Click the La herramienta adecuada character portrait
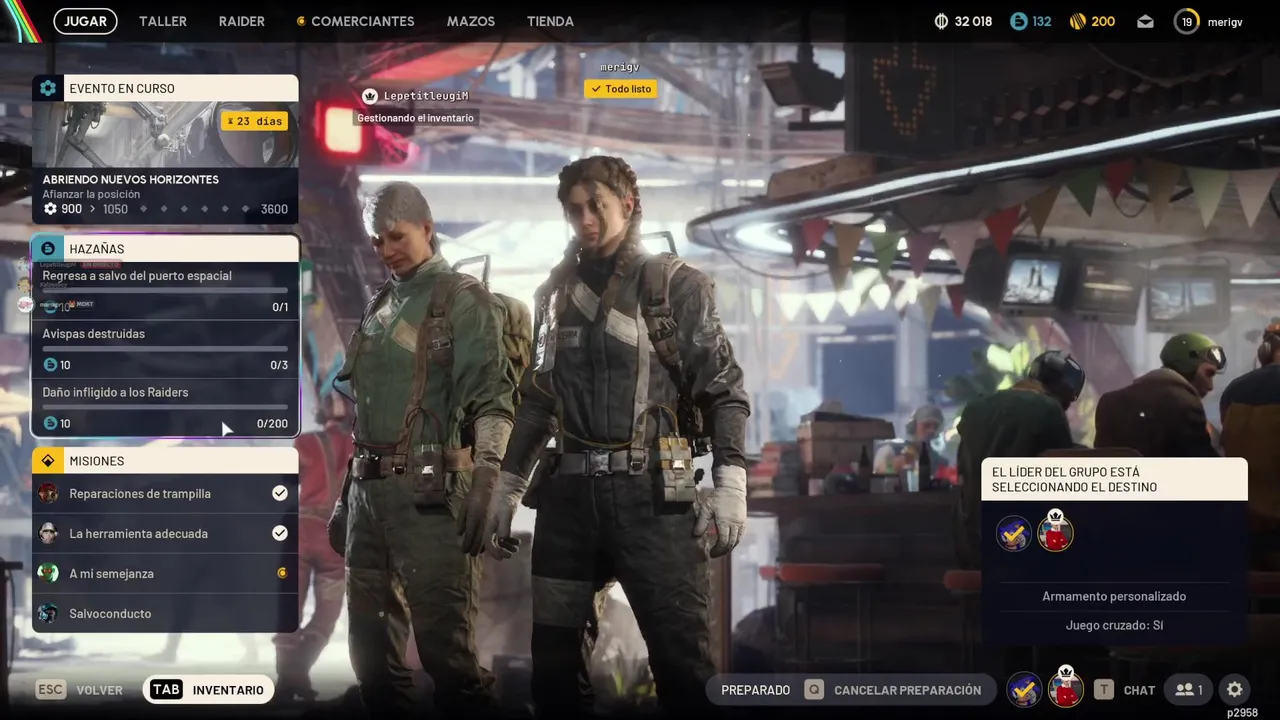1280x720 pixels. point(48,534)
